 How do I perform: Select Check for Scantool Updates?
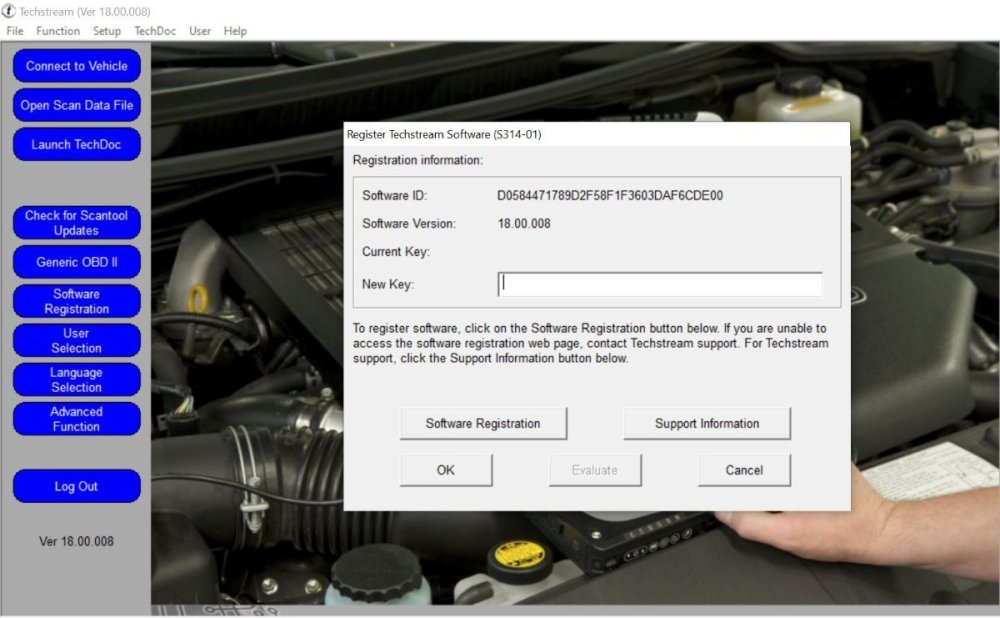click(76, 223)
